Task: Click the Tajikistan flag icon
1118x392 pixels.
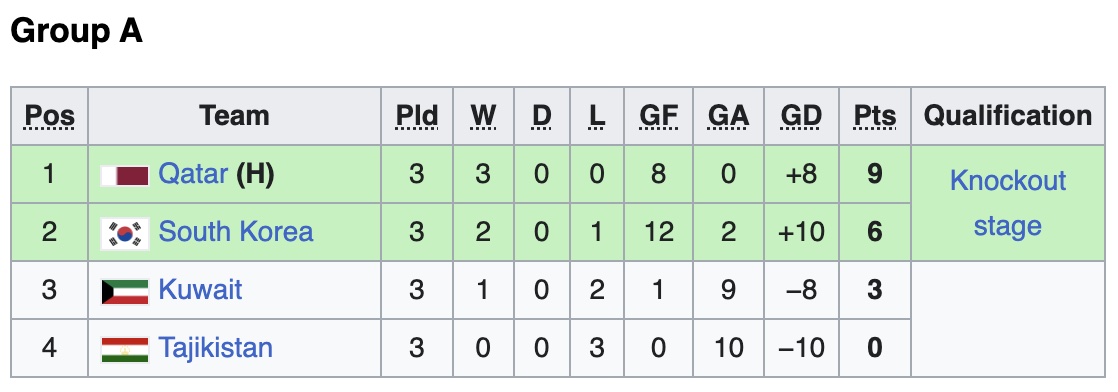Action: tap(125, 349)
